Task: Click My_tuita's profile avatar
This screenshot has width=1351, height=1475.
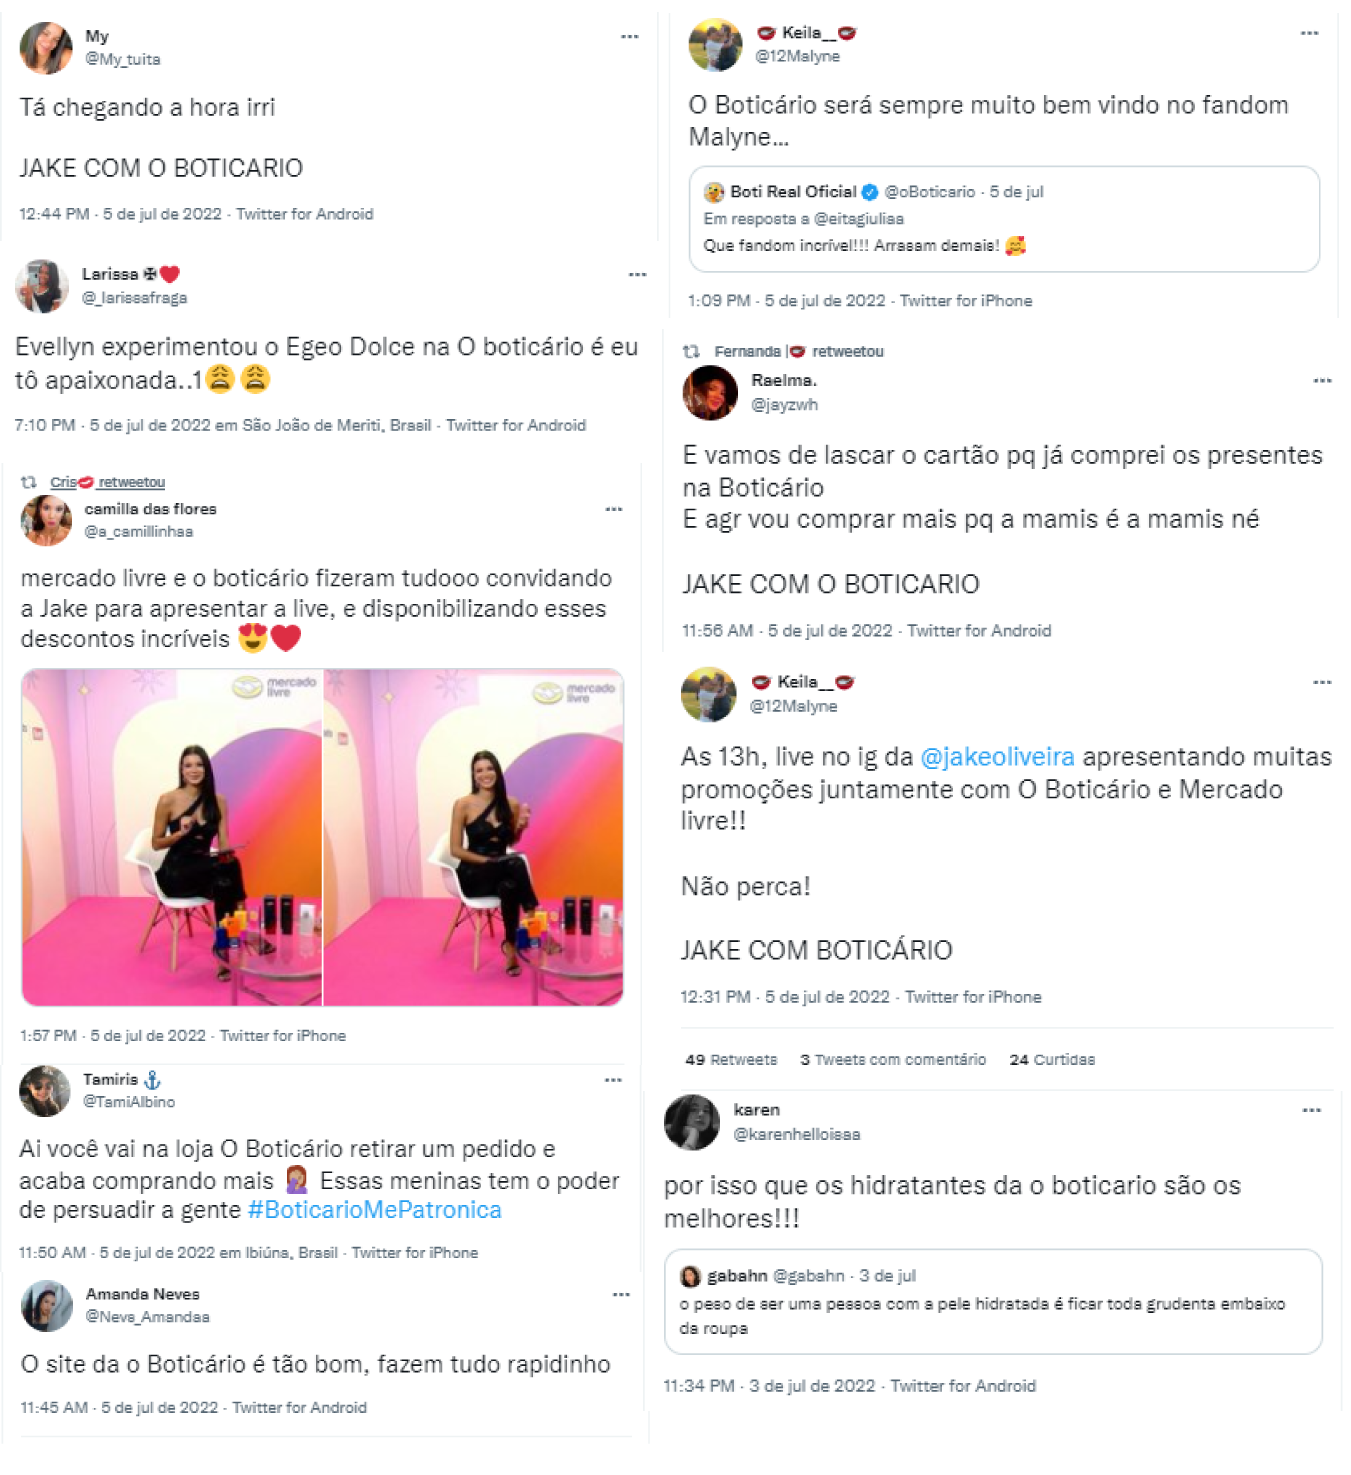Action: point(46,47)
